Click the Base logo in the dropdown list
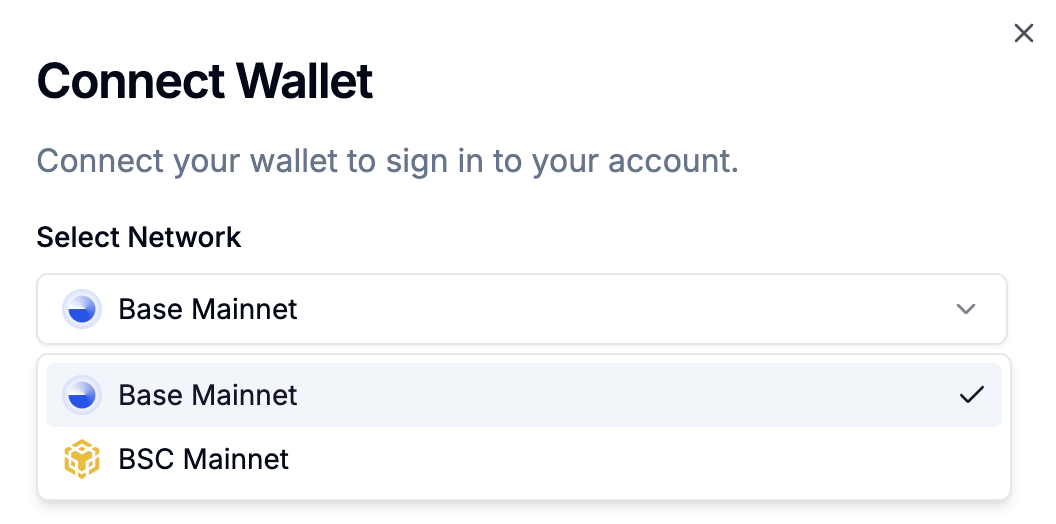Image resolution: width=1056 pixels, height=524 pixels. pyautogui.click(x=82, y=395)
